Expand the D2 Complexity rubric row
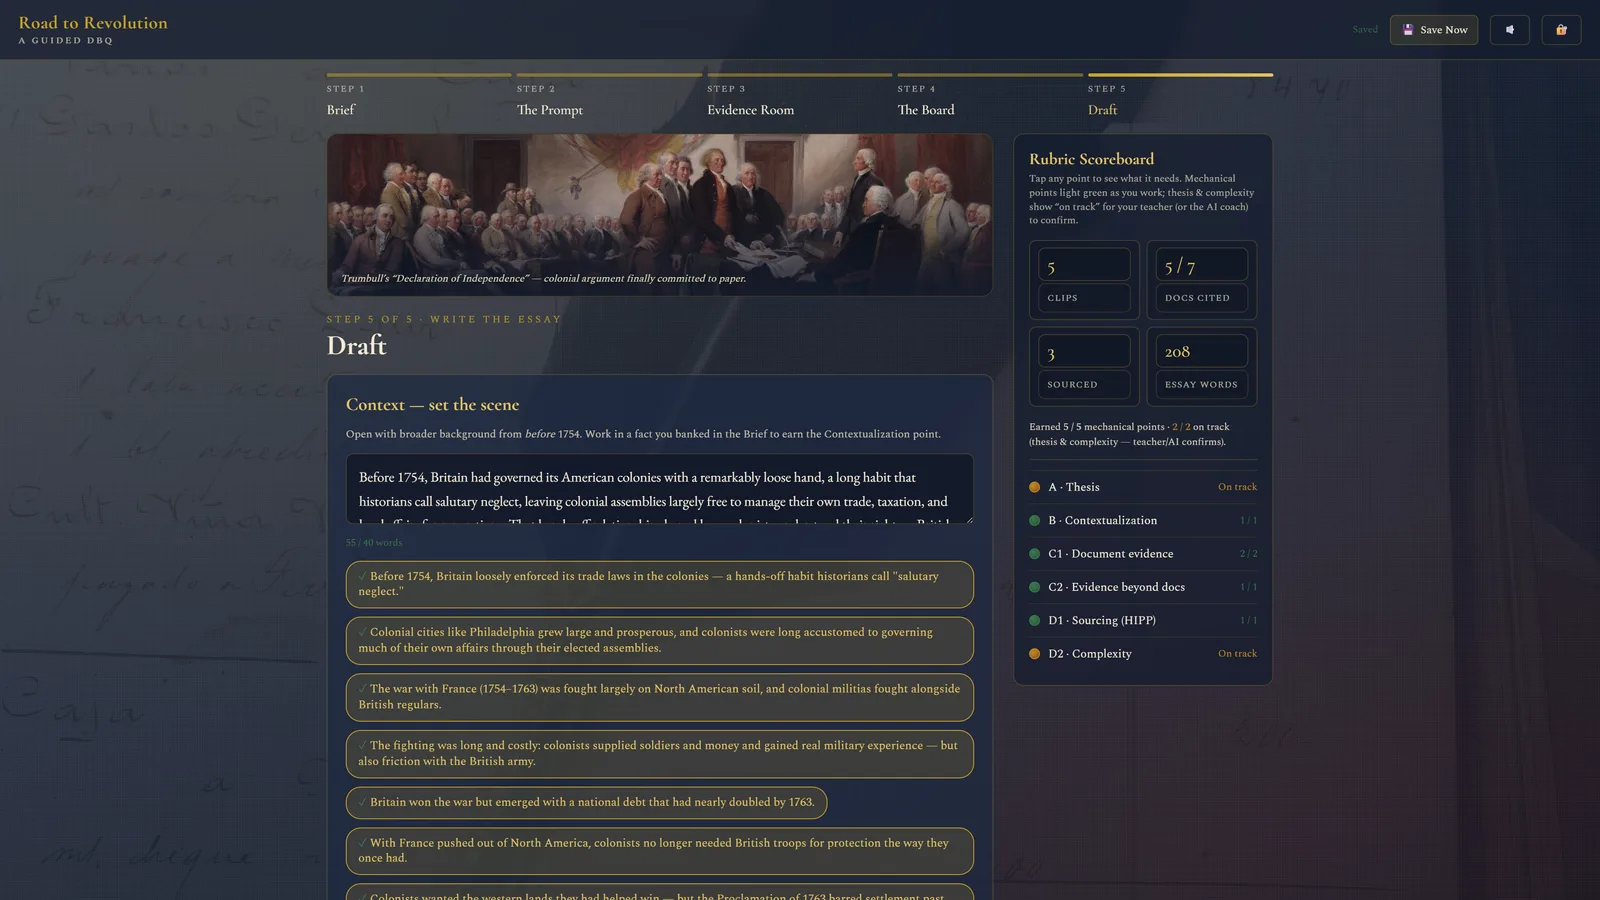 [x=1143, y=654]
